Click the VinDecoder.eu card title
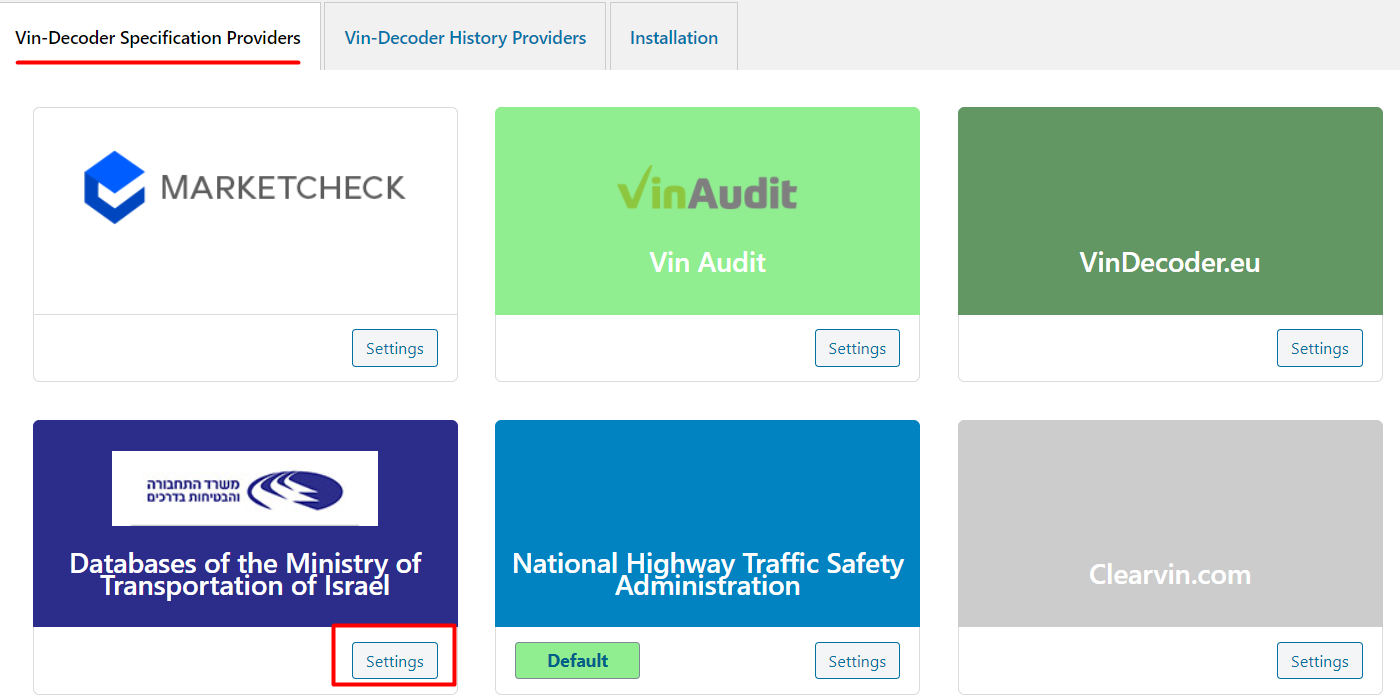This screenshot has width=1400, height=700. [x=1169, y=262]
